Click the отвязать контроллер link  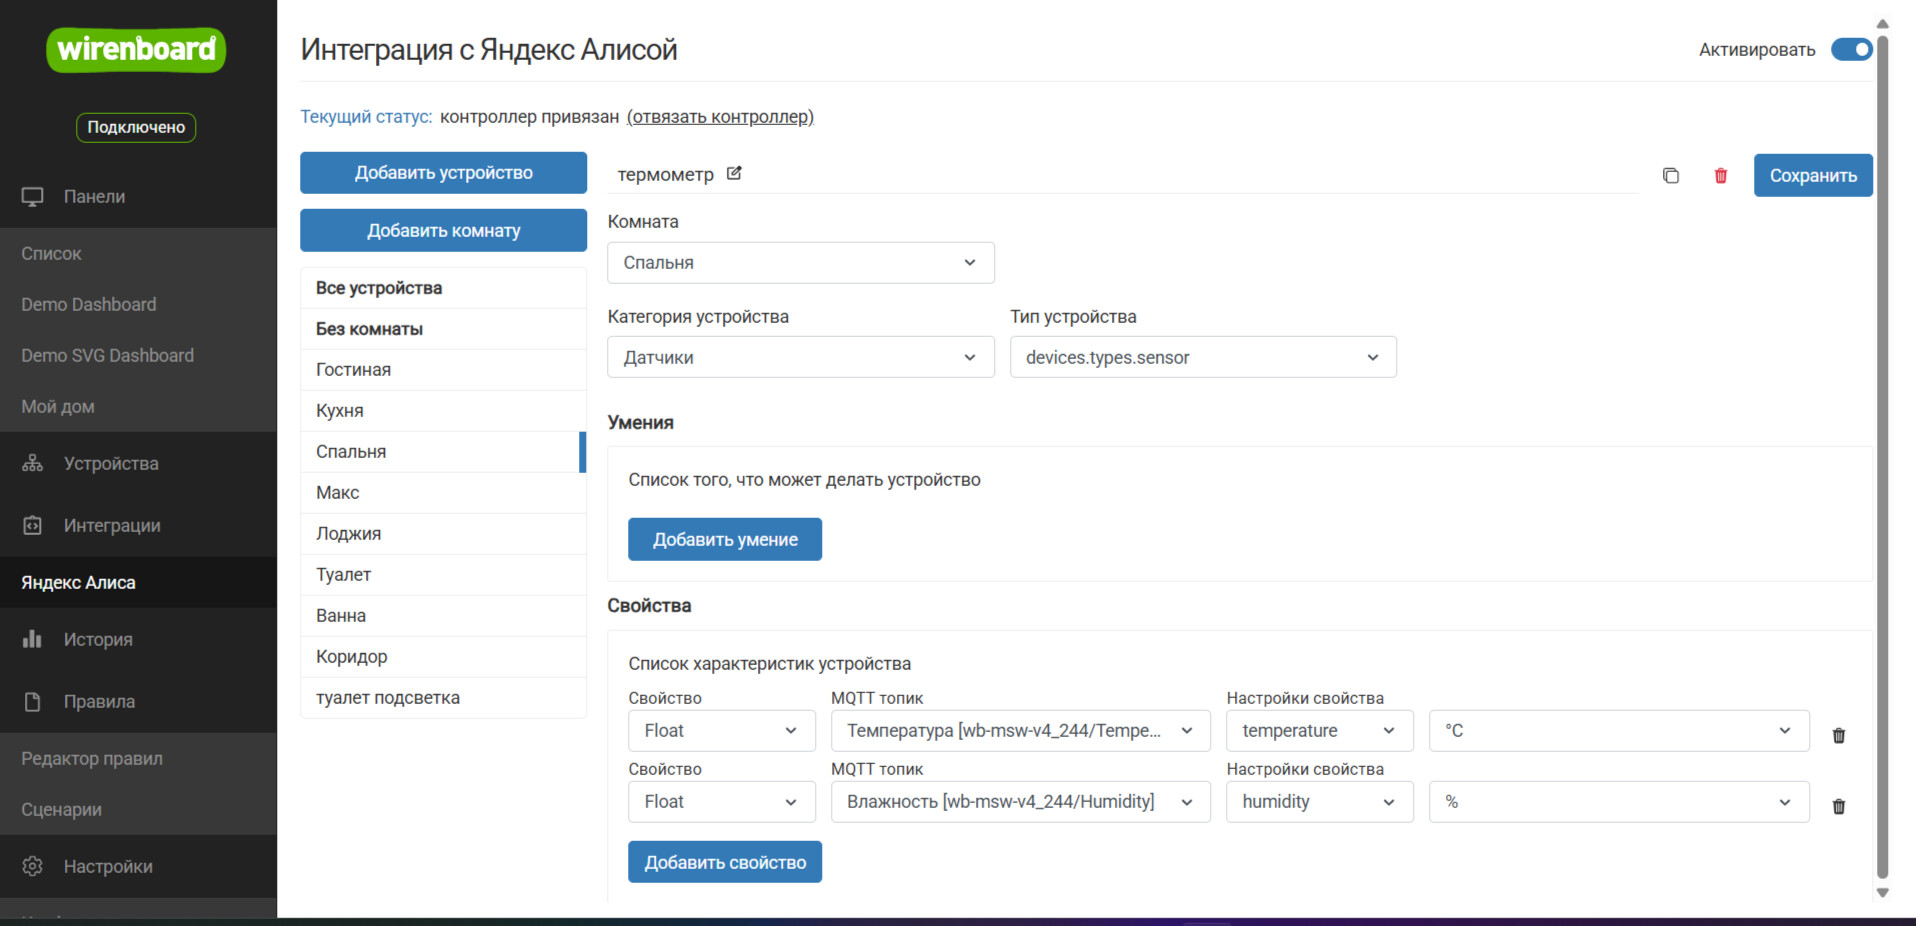(x=720, y=116)
